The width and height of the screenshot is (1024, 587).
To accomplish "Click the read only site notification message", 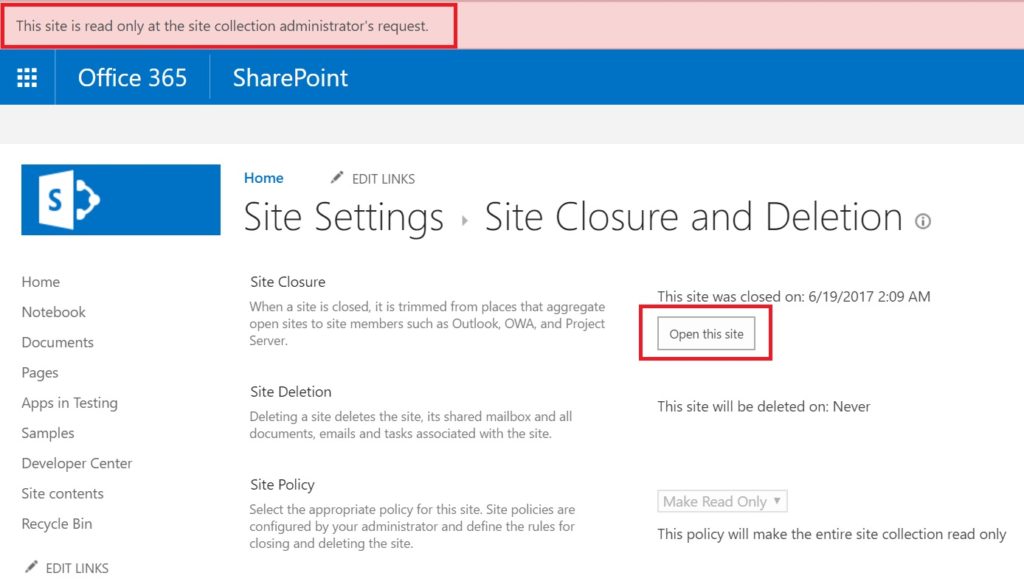I will point(222,26).
